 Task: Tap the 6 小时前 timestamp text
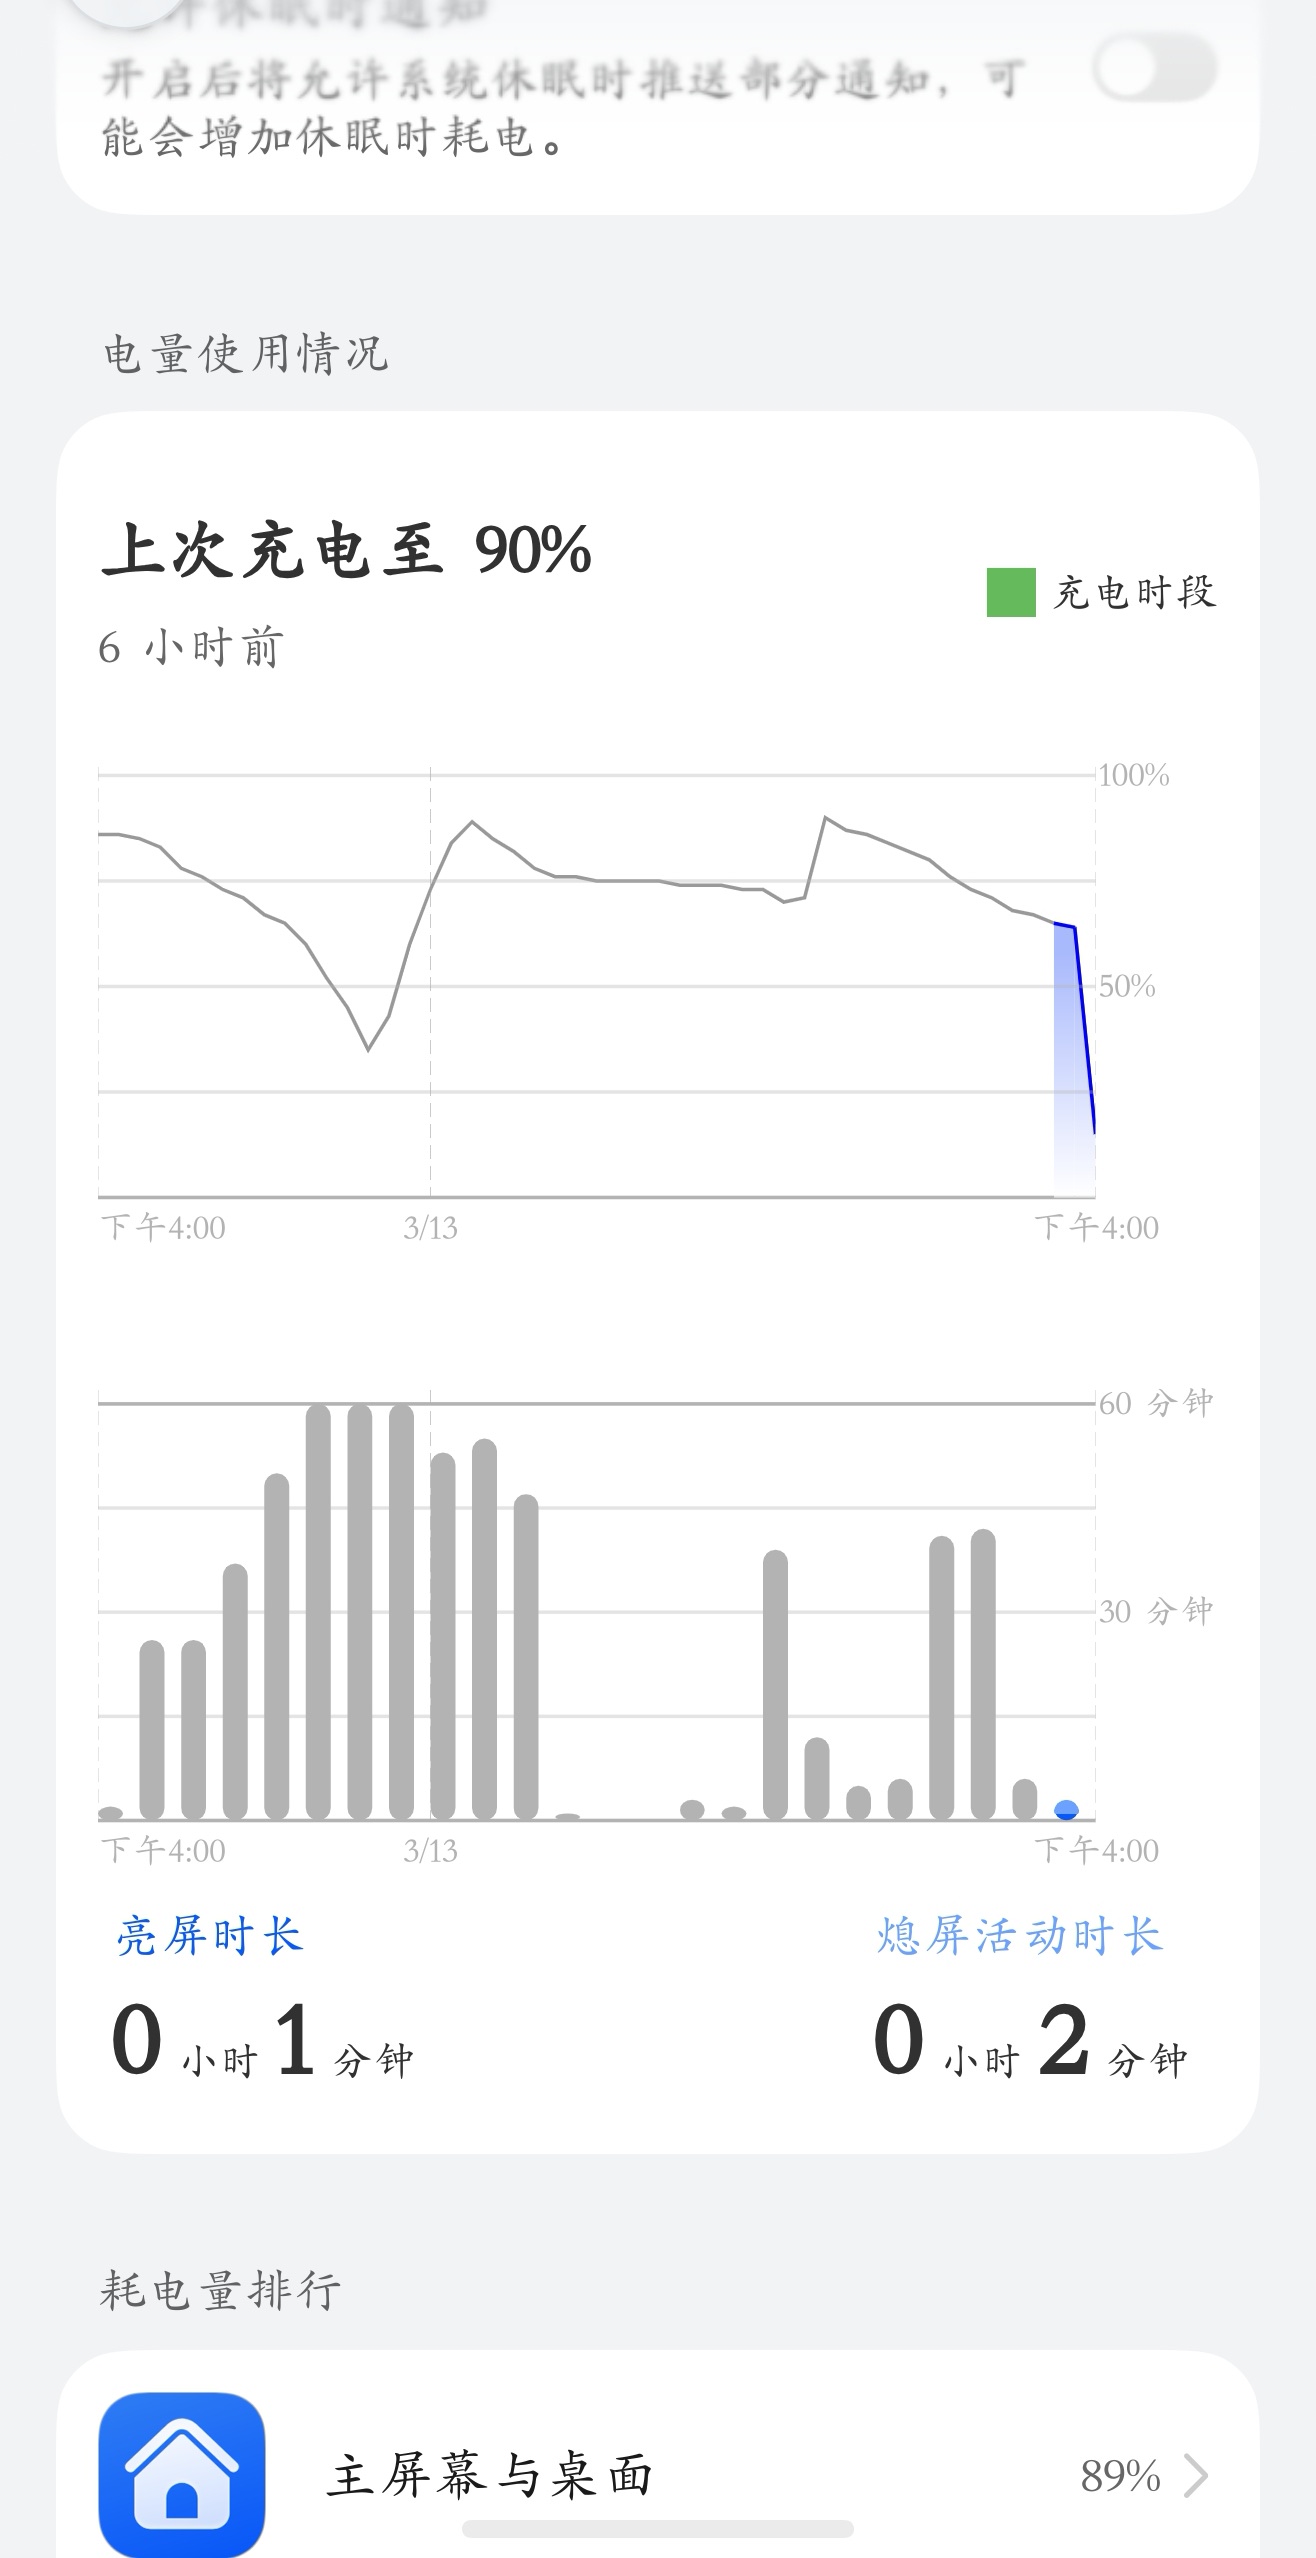tap(191, 648)
